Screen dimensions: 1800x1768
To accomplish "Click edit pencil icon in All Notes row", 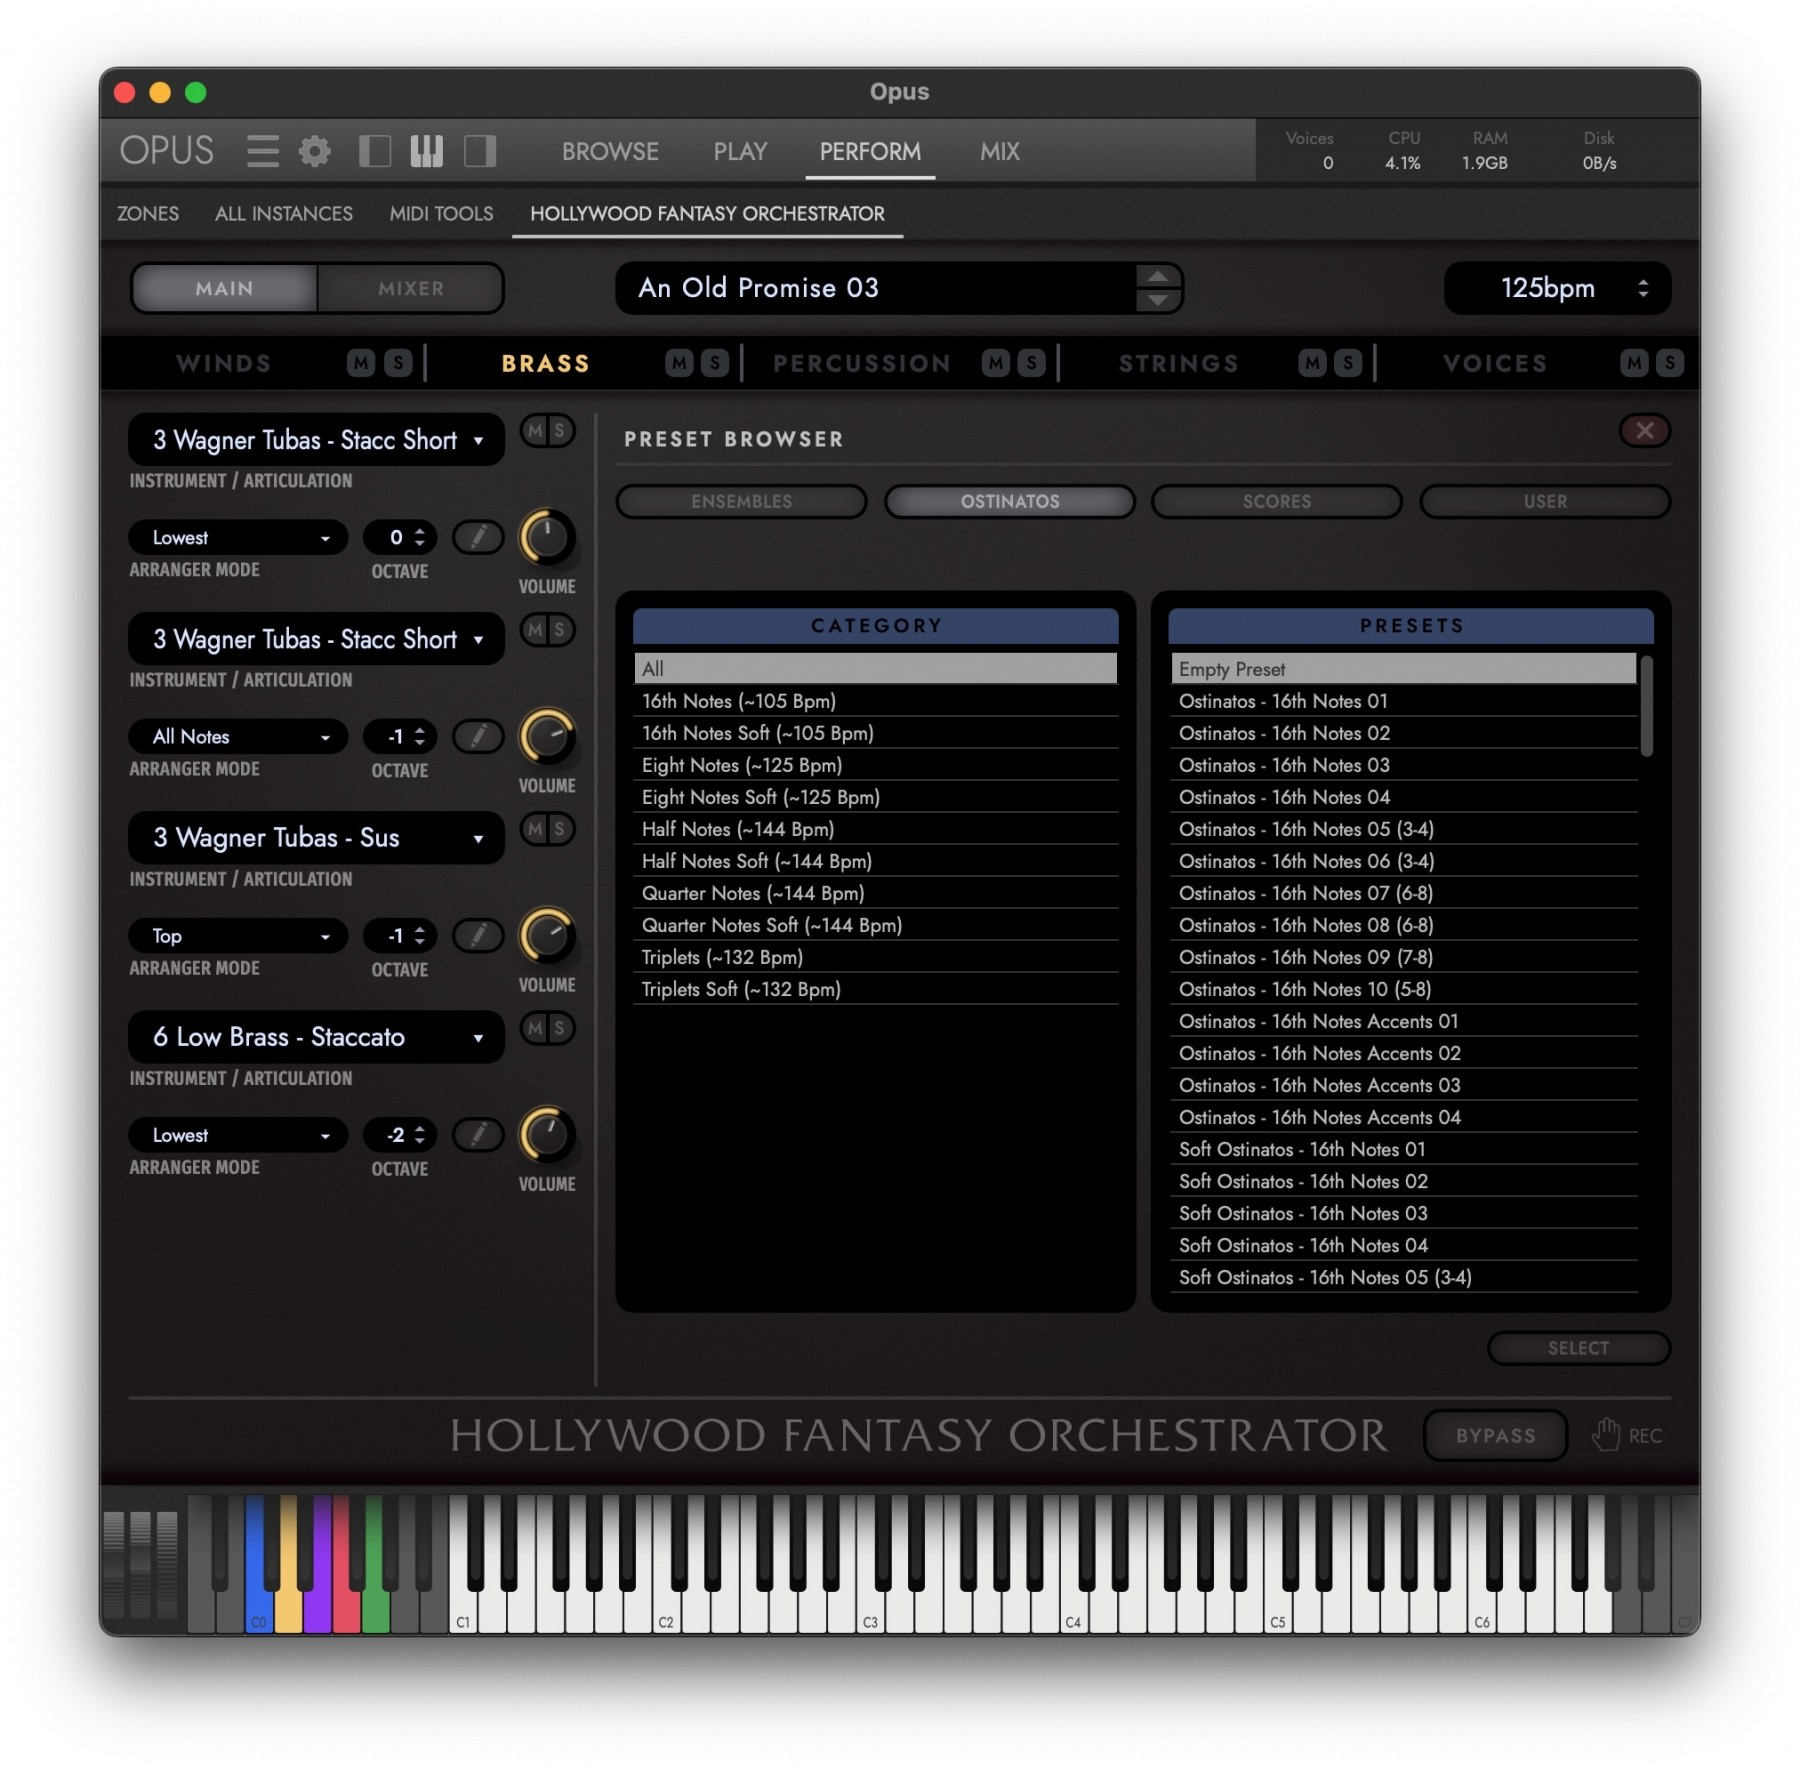I will pos(479,737).
